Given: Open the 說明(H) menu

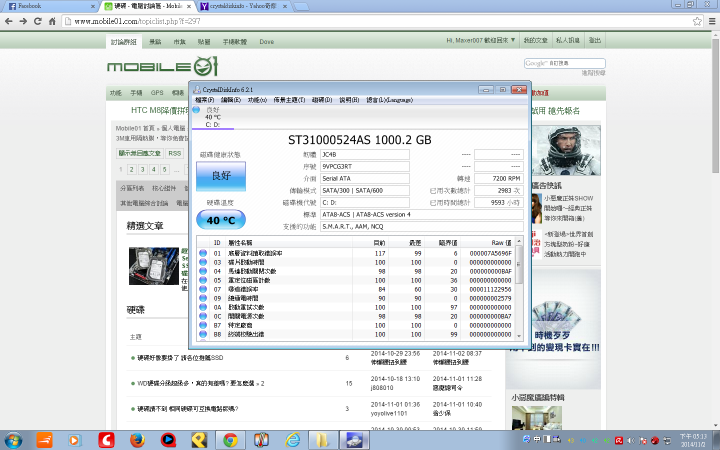Looking at the screenshot, I should tap(349, 100).
